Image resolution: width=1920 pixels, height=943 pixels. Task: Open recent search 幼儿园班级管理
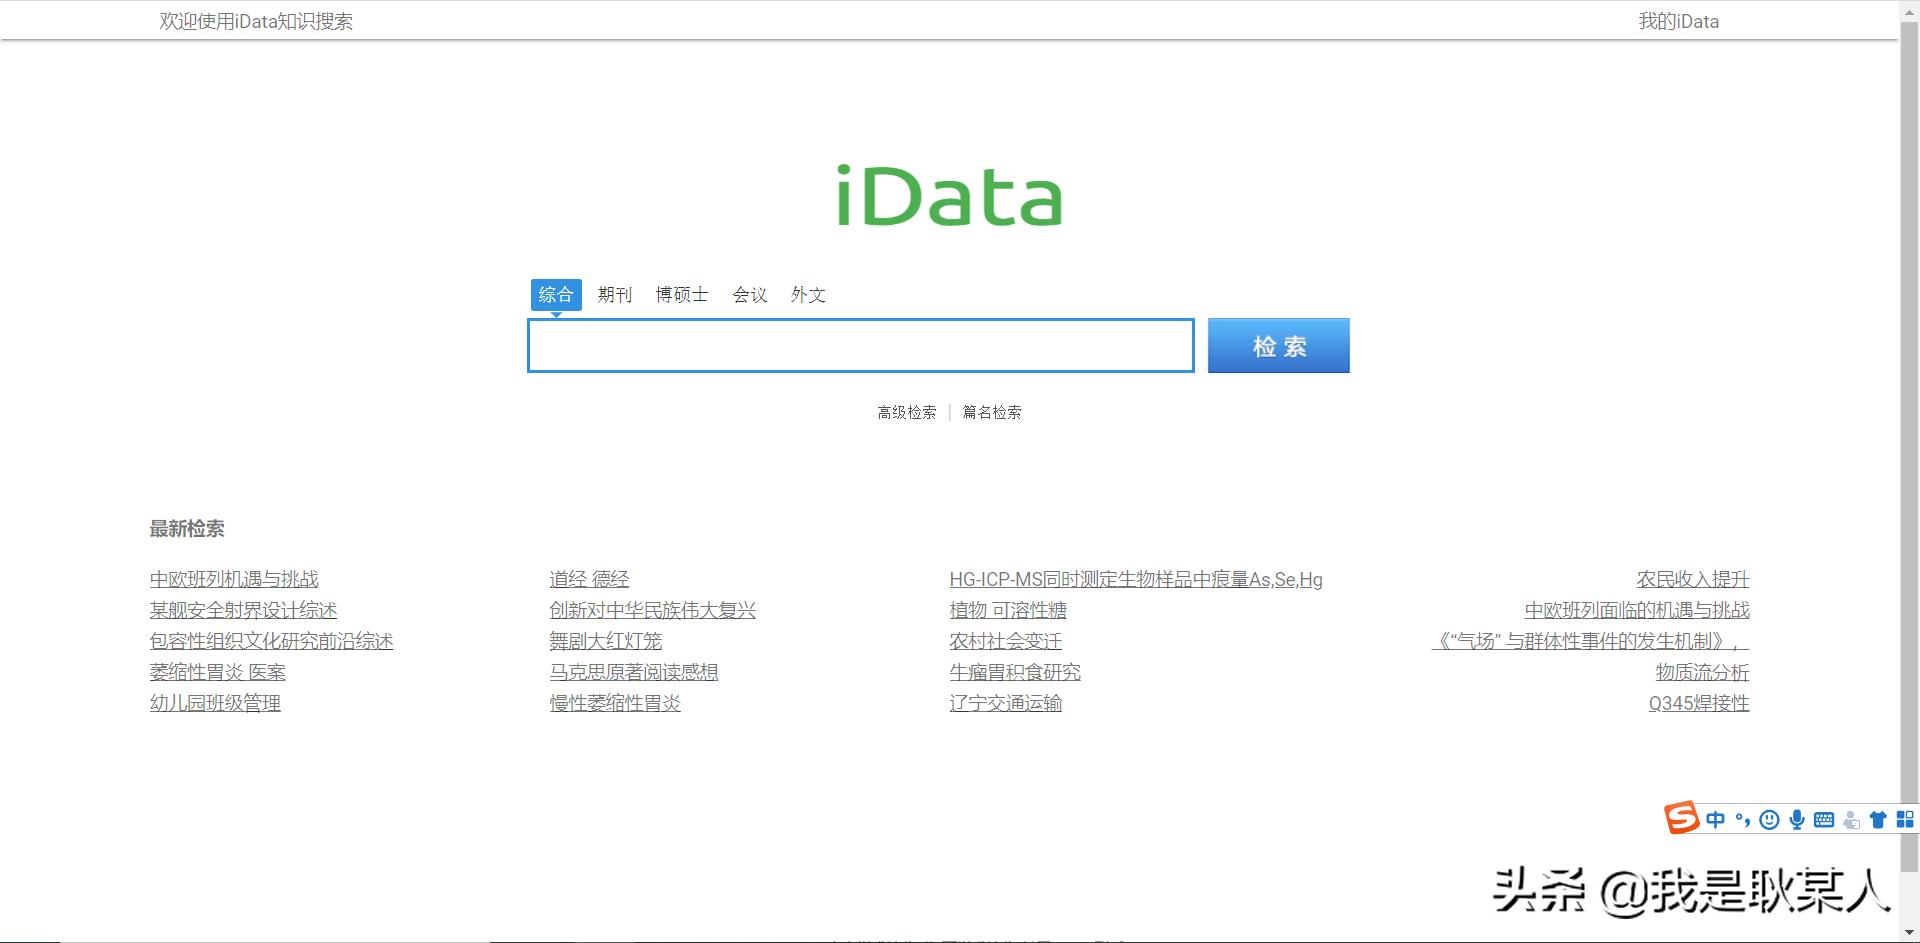(x=215, y=703)
